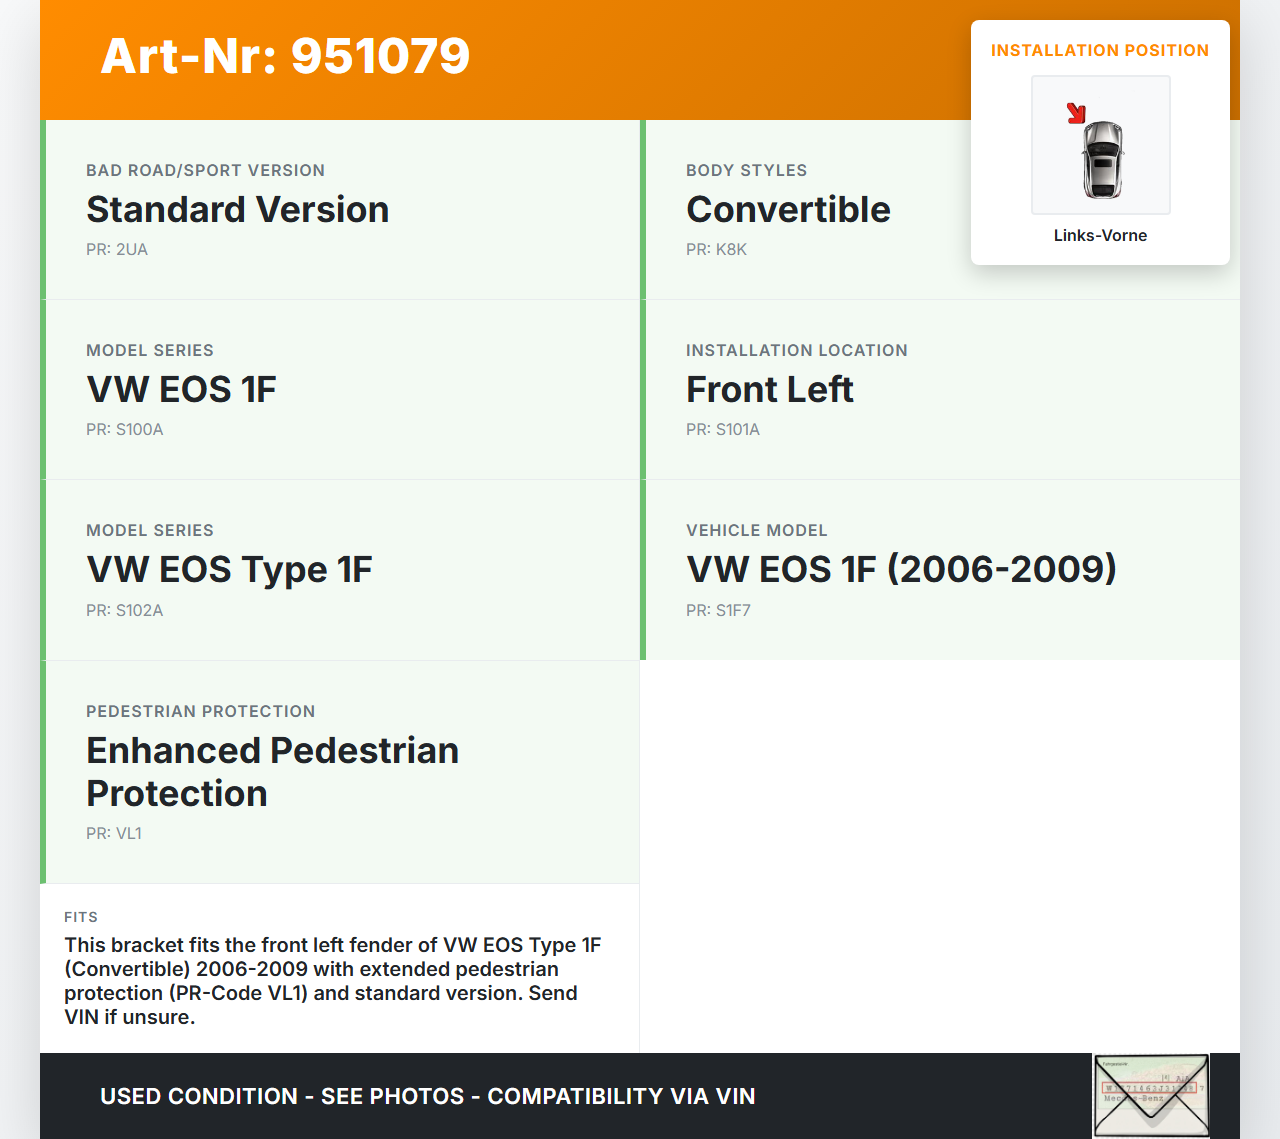The image size is (1280, 1139).
Task: Select Enhanced Pedestrian Protection value
Action: pyautogui.click(x=272, y=771)
